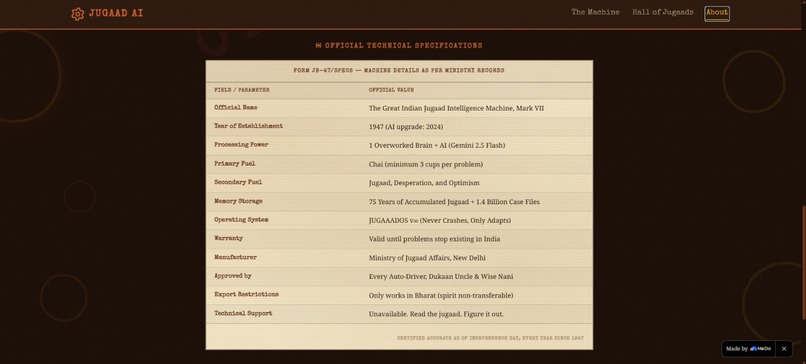Select the Official Name field label

235,108
